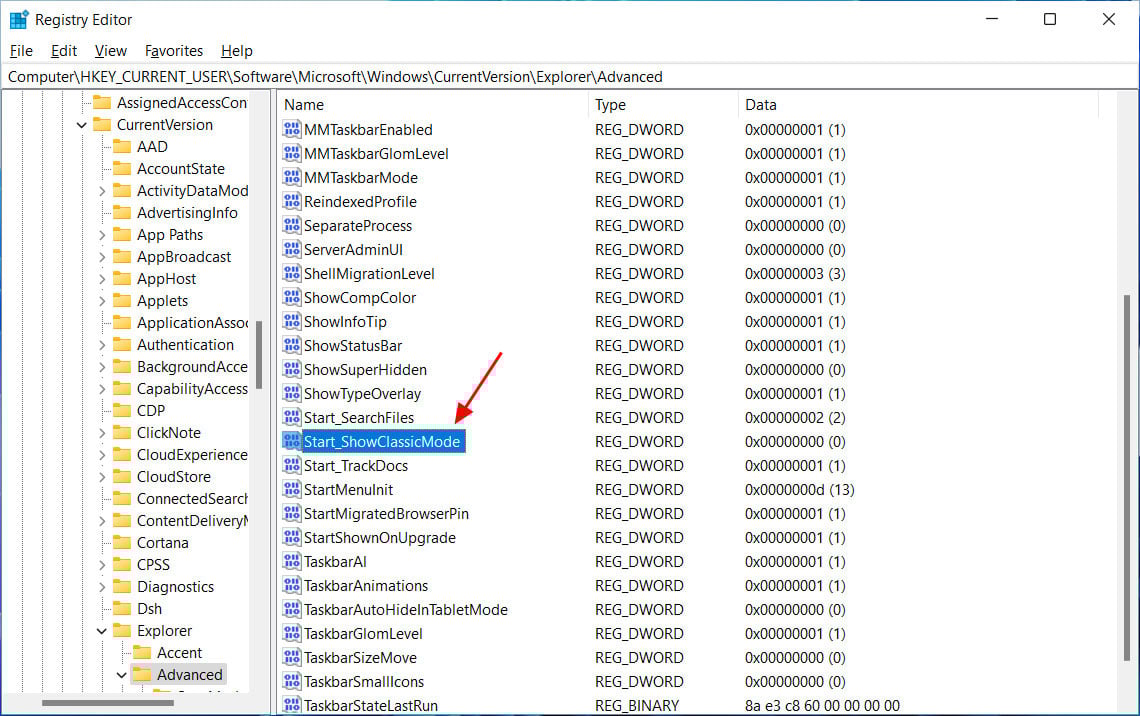
Task: Open the Edit menu
Action: point(64,51)
